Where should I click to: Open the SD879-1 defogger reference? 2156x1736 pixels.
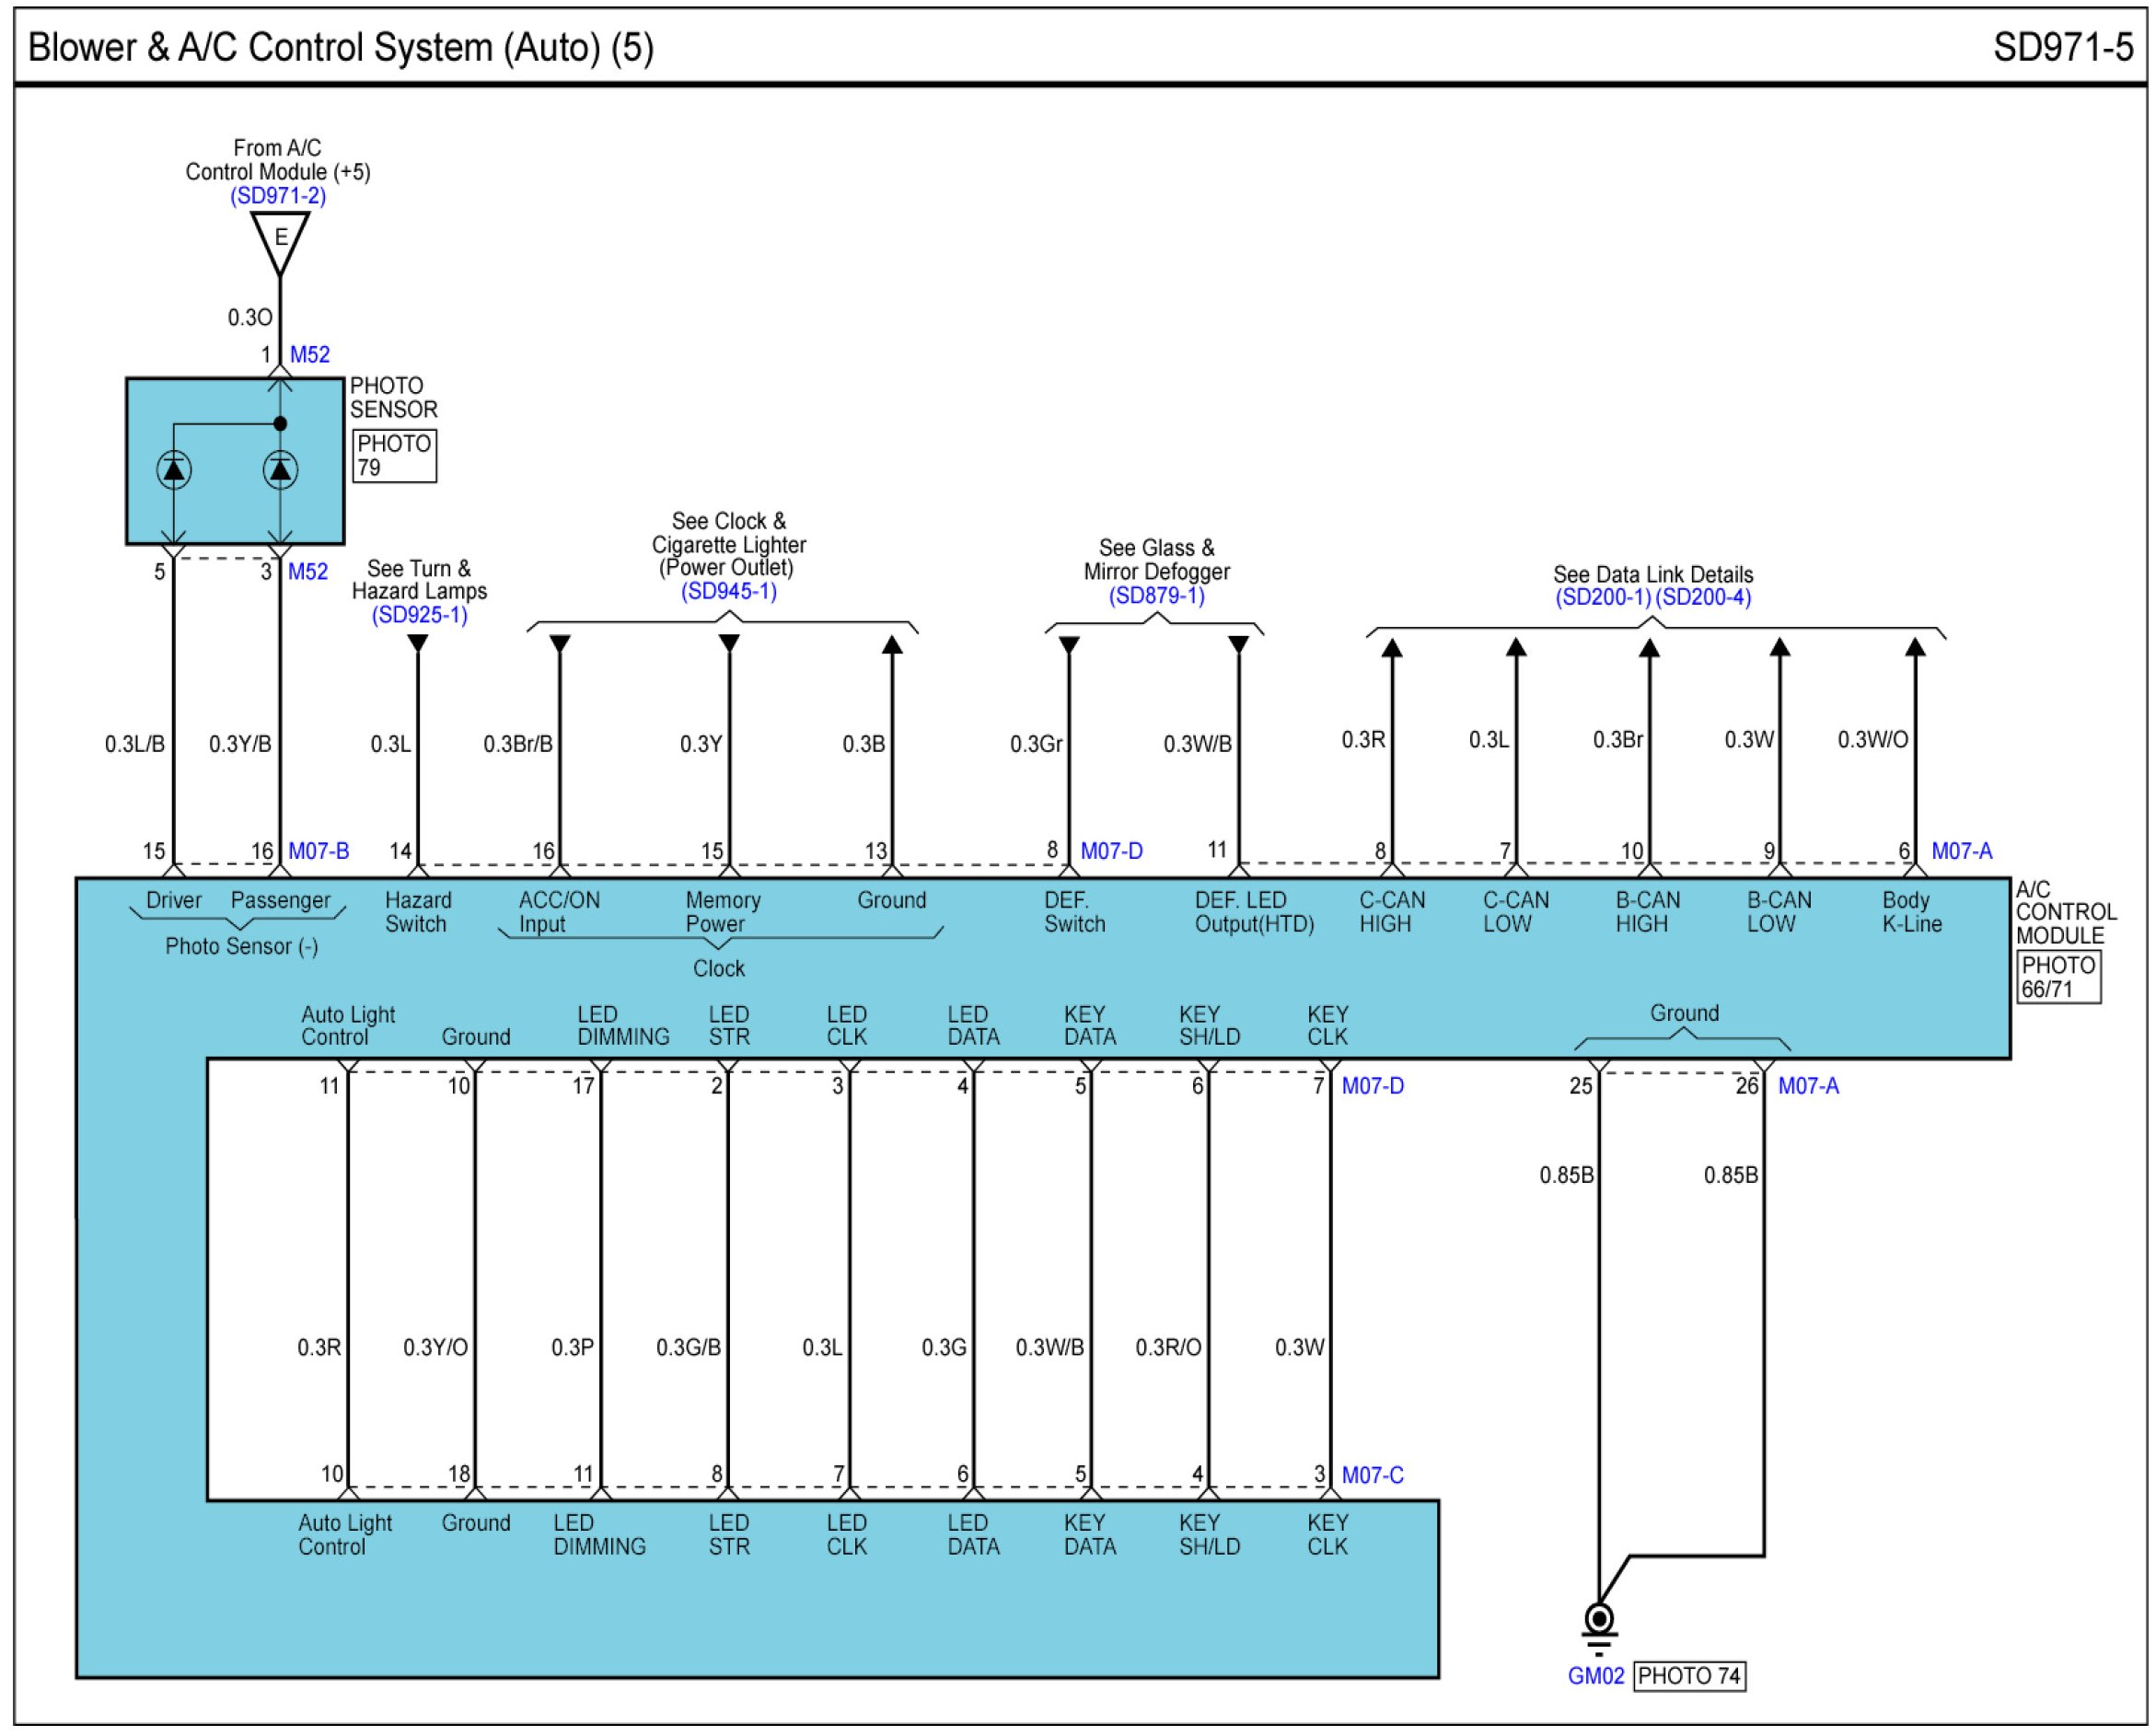point(1156,596)
